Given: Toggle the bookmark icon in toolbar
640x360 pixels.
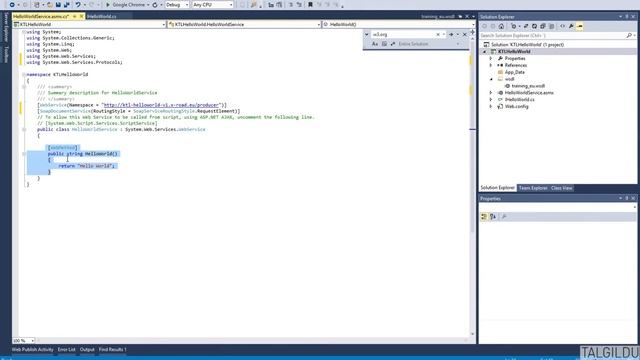Looking at the screenshot, I should click(x=310, y=5).
